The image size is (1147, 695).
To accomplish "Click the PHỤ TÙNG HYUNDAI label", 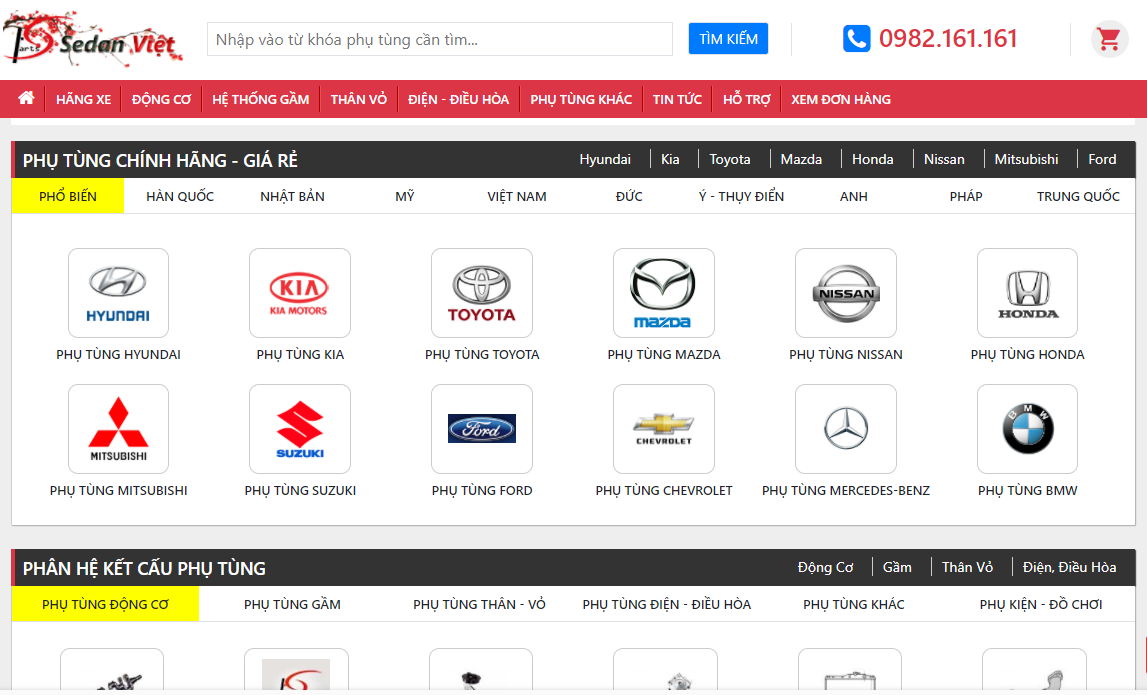I will click(x=119, y=355).
